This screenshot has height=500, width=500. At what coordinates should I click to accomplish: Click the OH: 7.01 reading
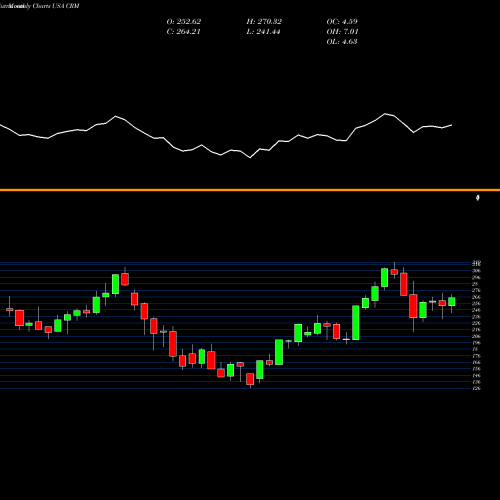(x=342, y=32)
